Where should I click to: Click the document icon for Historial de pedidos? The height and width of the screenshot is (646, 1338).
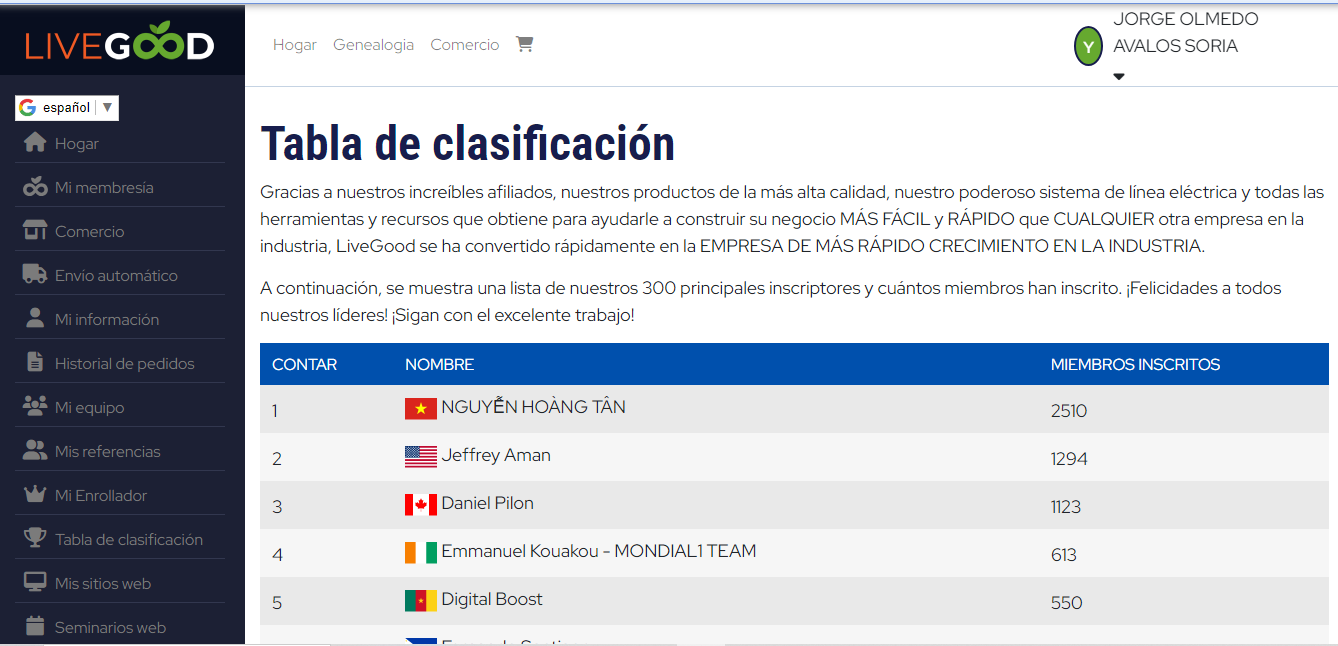pos(35,363)
